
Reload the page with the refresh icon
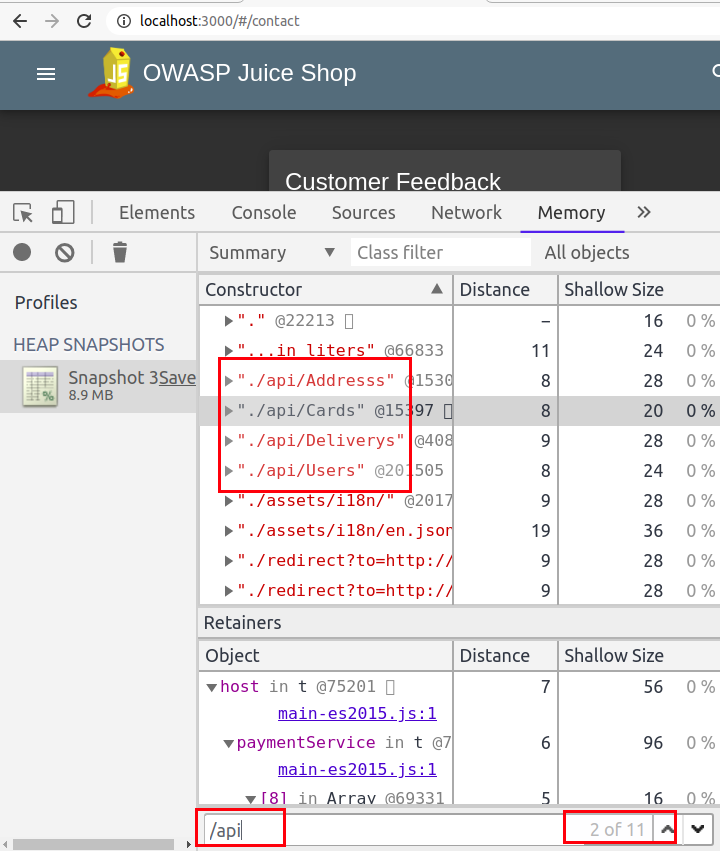pos(84,21)
